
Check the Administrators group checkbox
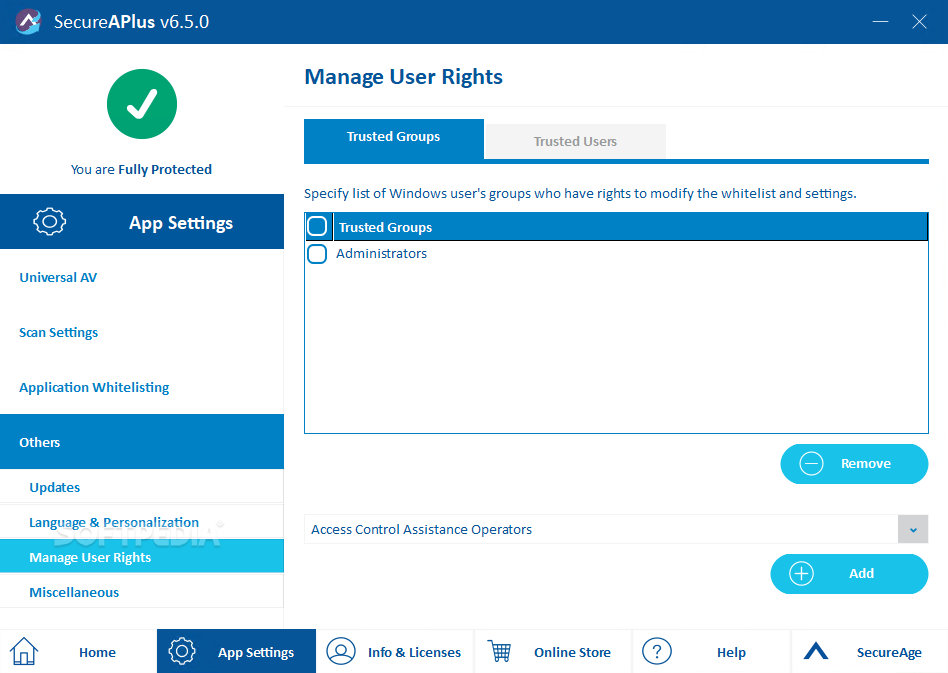(317, 253)
